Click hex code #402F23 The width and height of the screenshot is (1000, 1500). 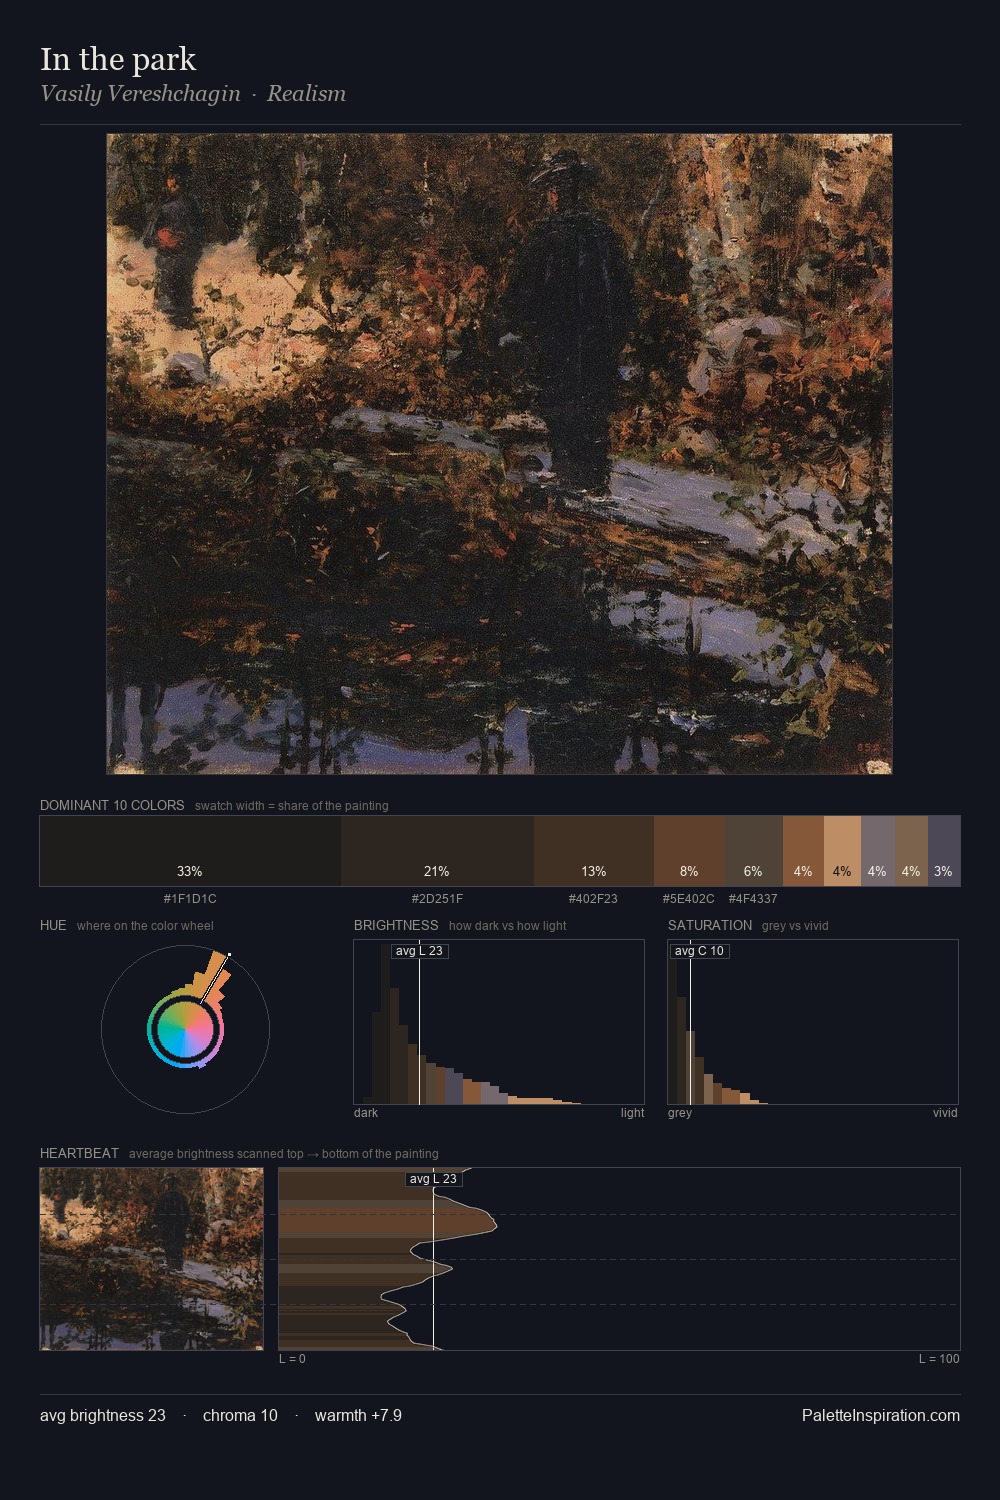pyautogui.click(x=593, y=899)
